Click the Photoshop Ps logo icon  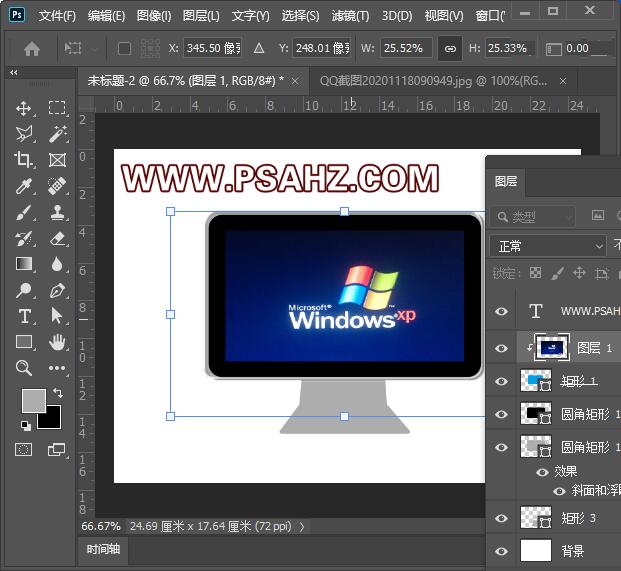17,15
